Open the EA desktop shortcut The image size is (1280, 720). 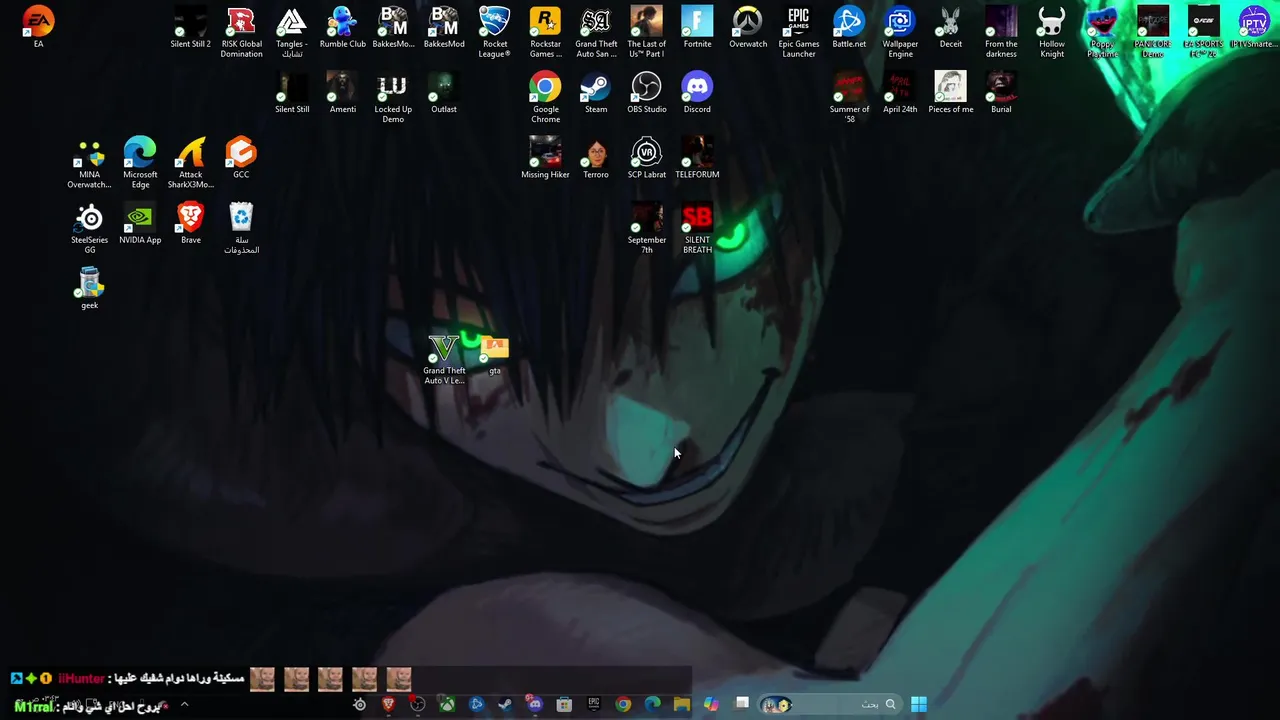38,27
